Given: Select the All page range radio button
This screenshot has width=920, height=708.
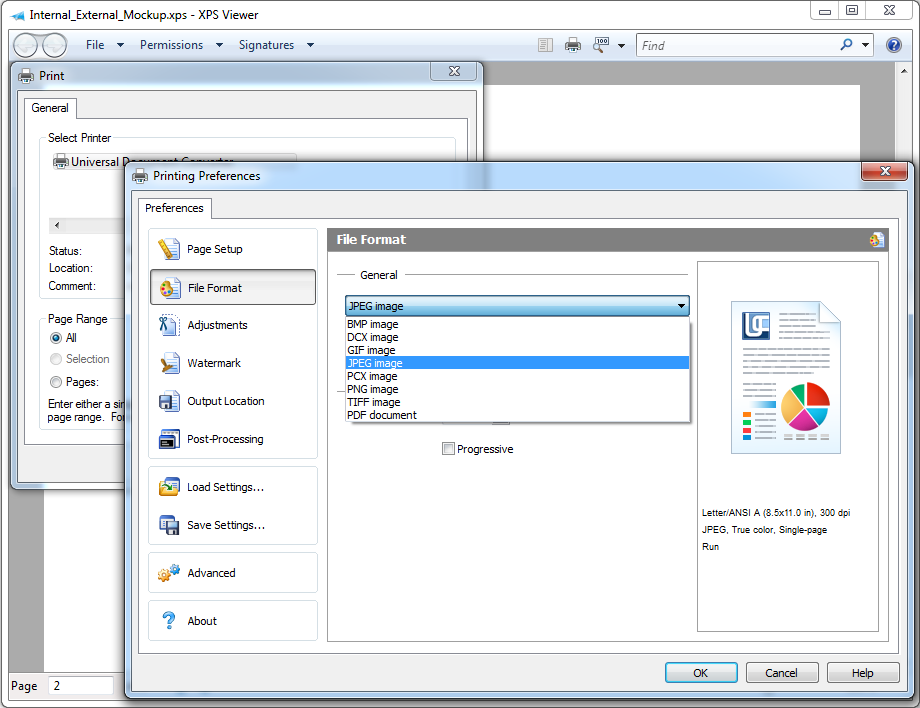Looking at the screenshot, I should pyautogui.click(x=56, y=338).
